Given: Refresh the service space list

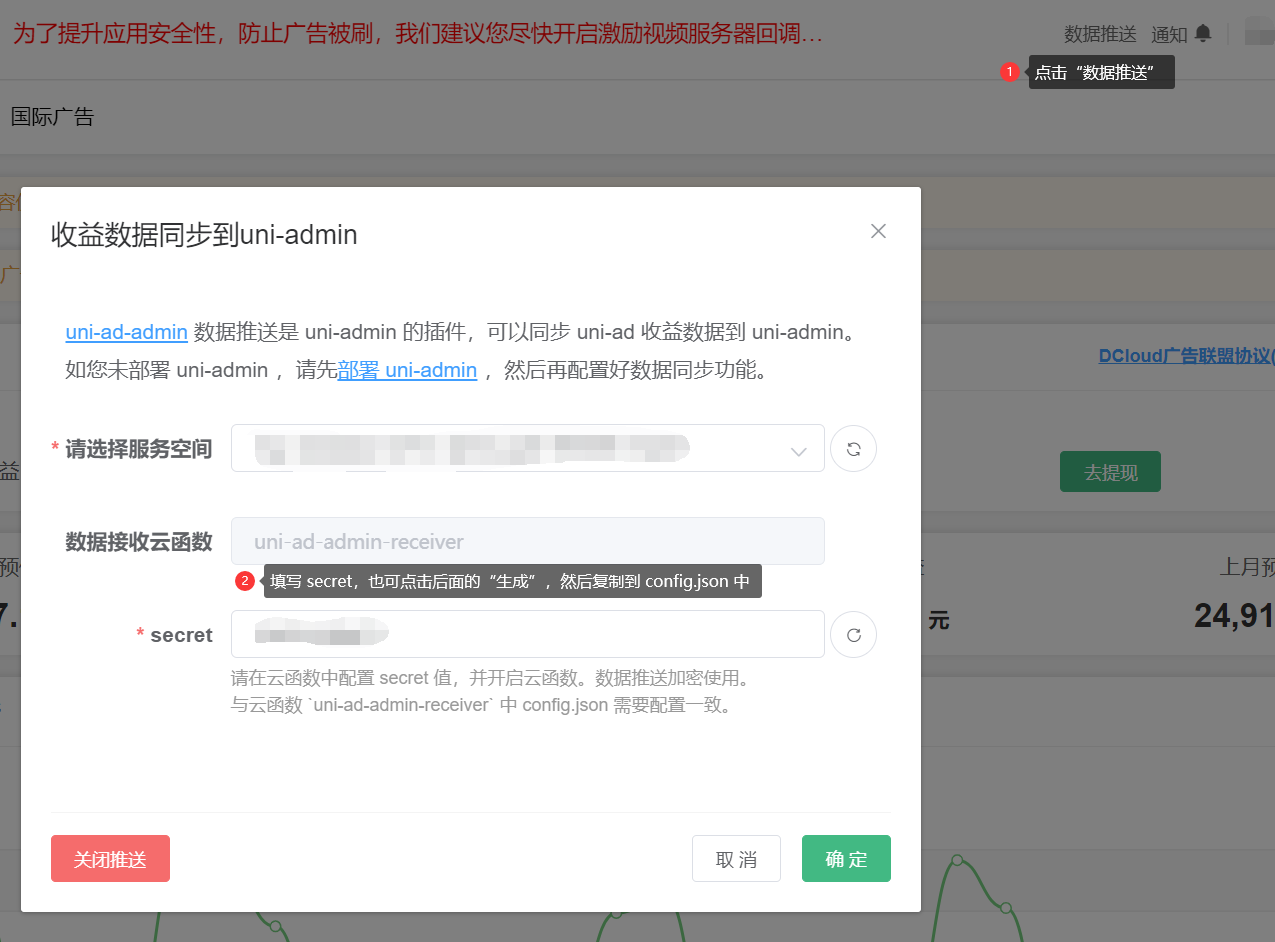Looking at the screenshot, I should pos(854,448).
